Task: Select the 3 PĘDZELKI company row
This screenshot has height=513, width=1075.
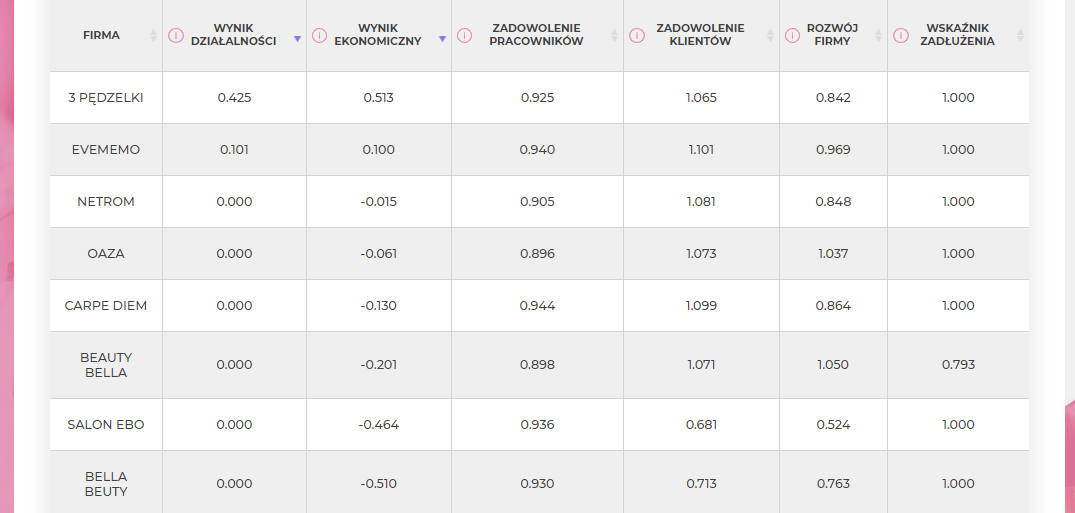Action: pos(539,97)
